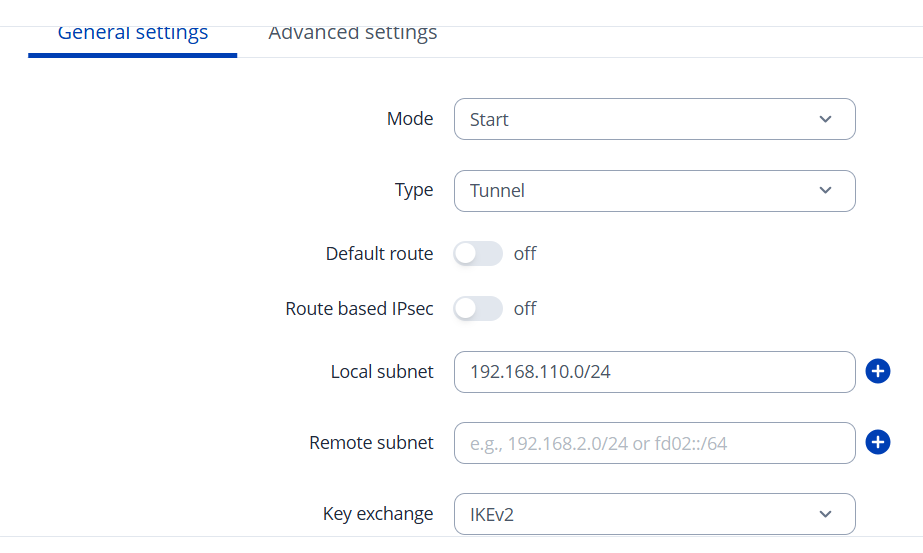Switch to the Advanced settings tab
Image resolution: width=923 pixels, height=553 pixels.
(x=352, y=33)
